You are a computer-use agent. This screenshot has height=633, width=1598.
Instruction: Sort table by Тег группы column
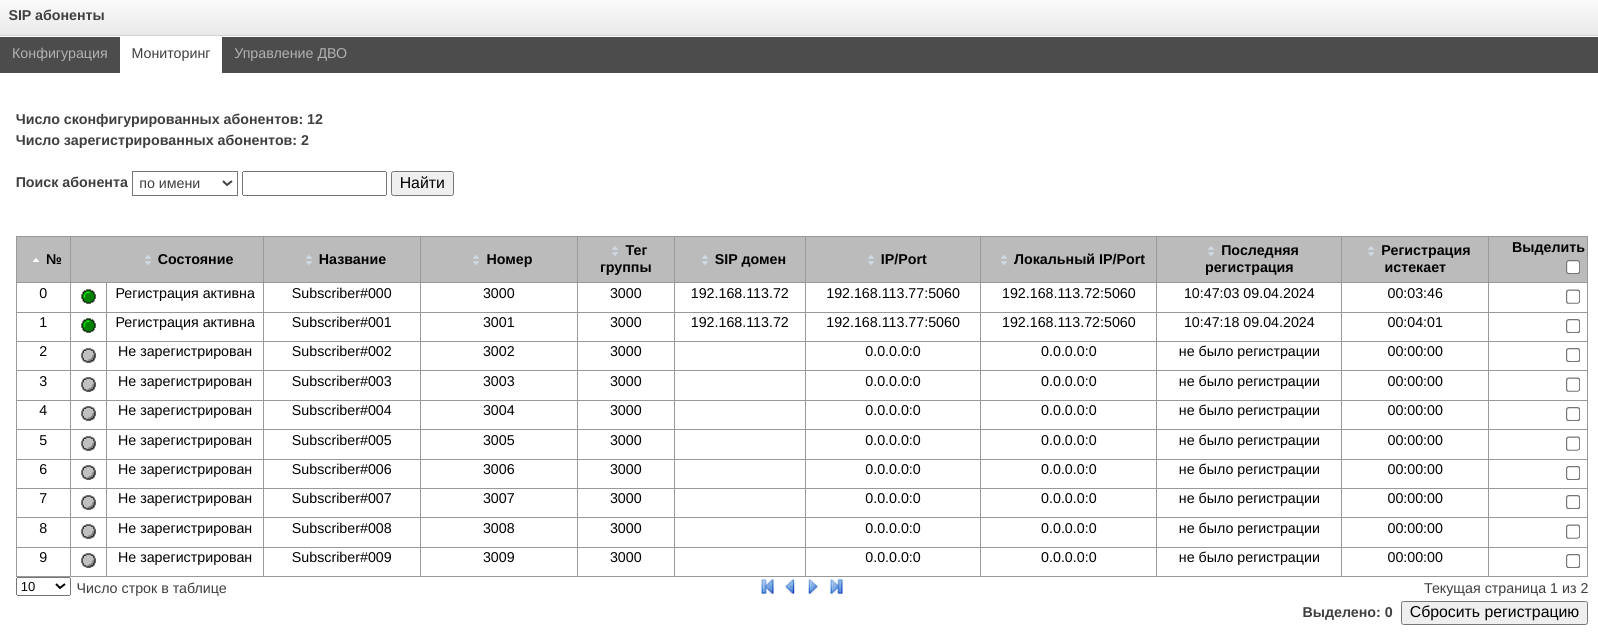click(626, 259)
